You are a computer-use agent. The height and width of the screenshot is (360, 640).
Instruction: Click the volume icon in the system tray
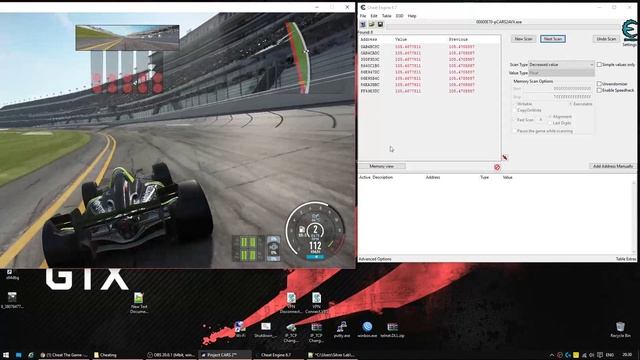click(592, 355)
